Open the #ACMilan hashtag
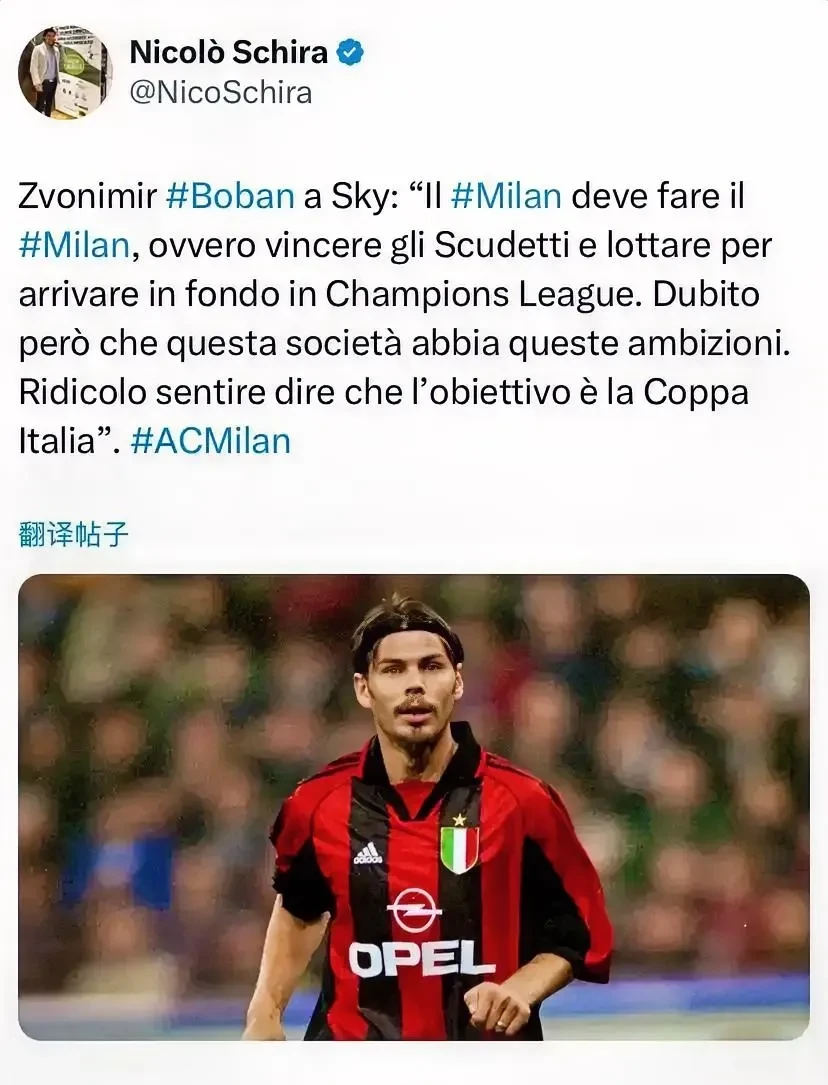This screenshot has height=1085, width=828. coord(210,441)
